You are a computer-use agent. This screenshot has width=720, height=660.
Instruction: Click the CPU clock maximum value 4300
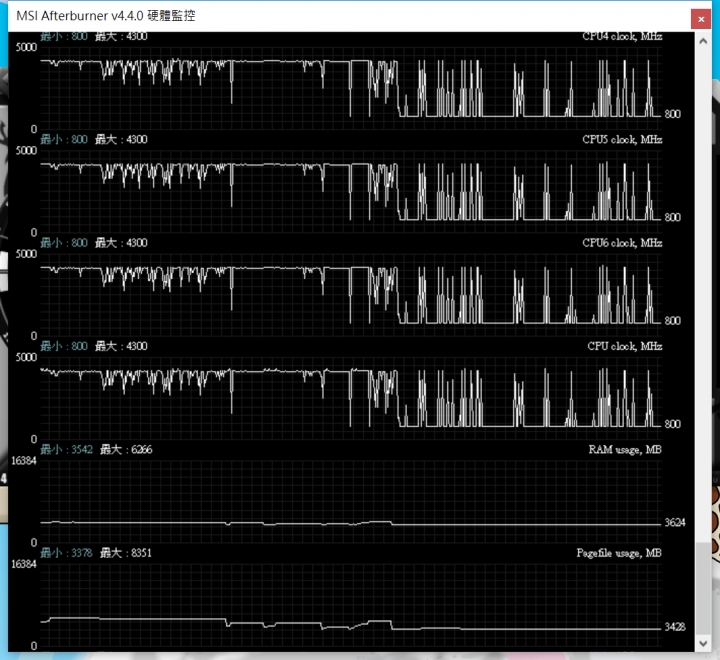pos(136,346)
